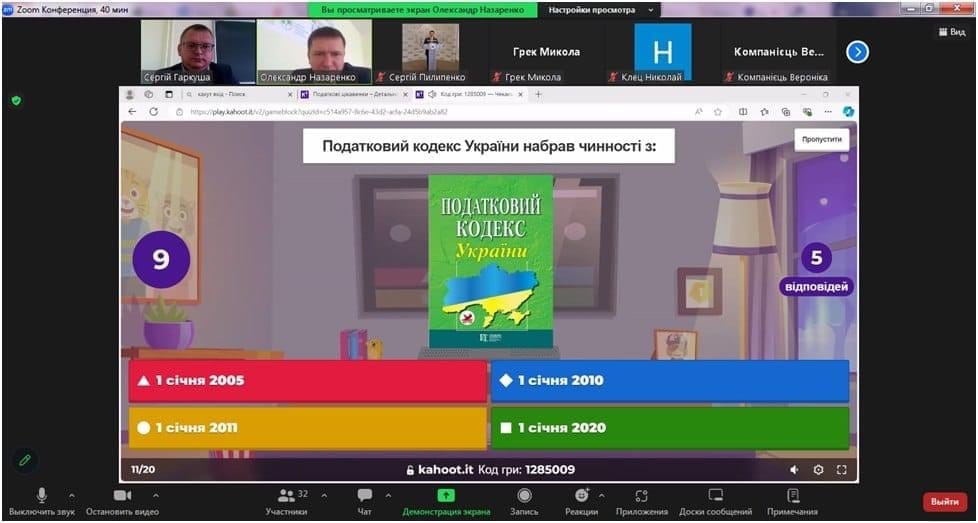This screenshot has height=523, width=978.
Task: Open the Чат chat panel
Action: [365, 496]
